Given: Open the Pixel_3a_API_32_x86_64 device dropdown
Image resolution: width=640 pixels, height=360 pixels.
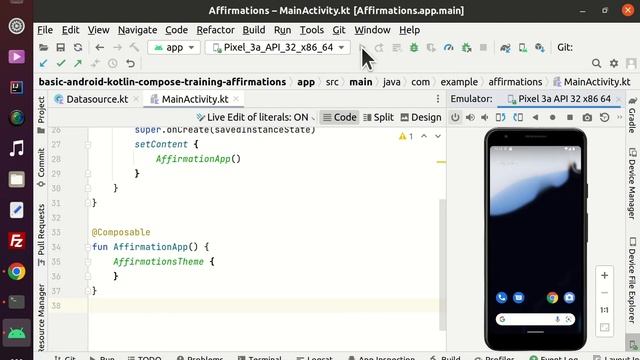Looking at the screenshot, I should (278, 47).
